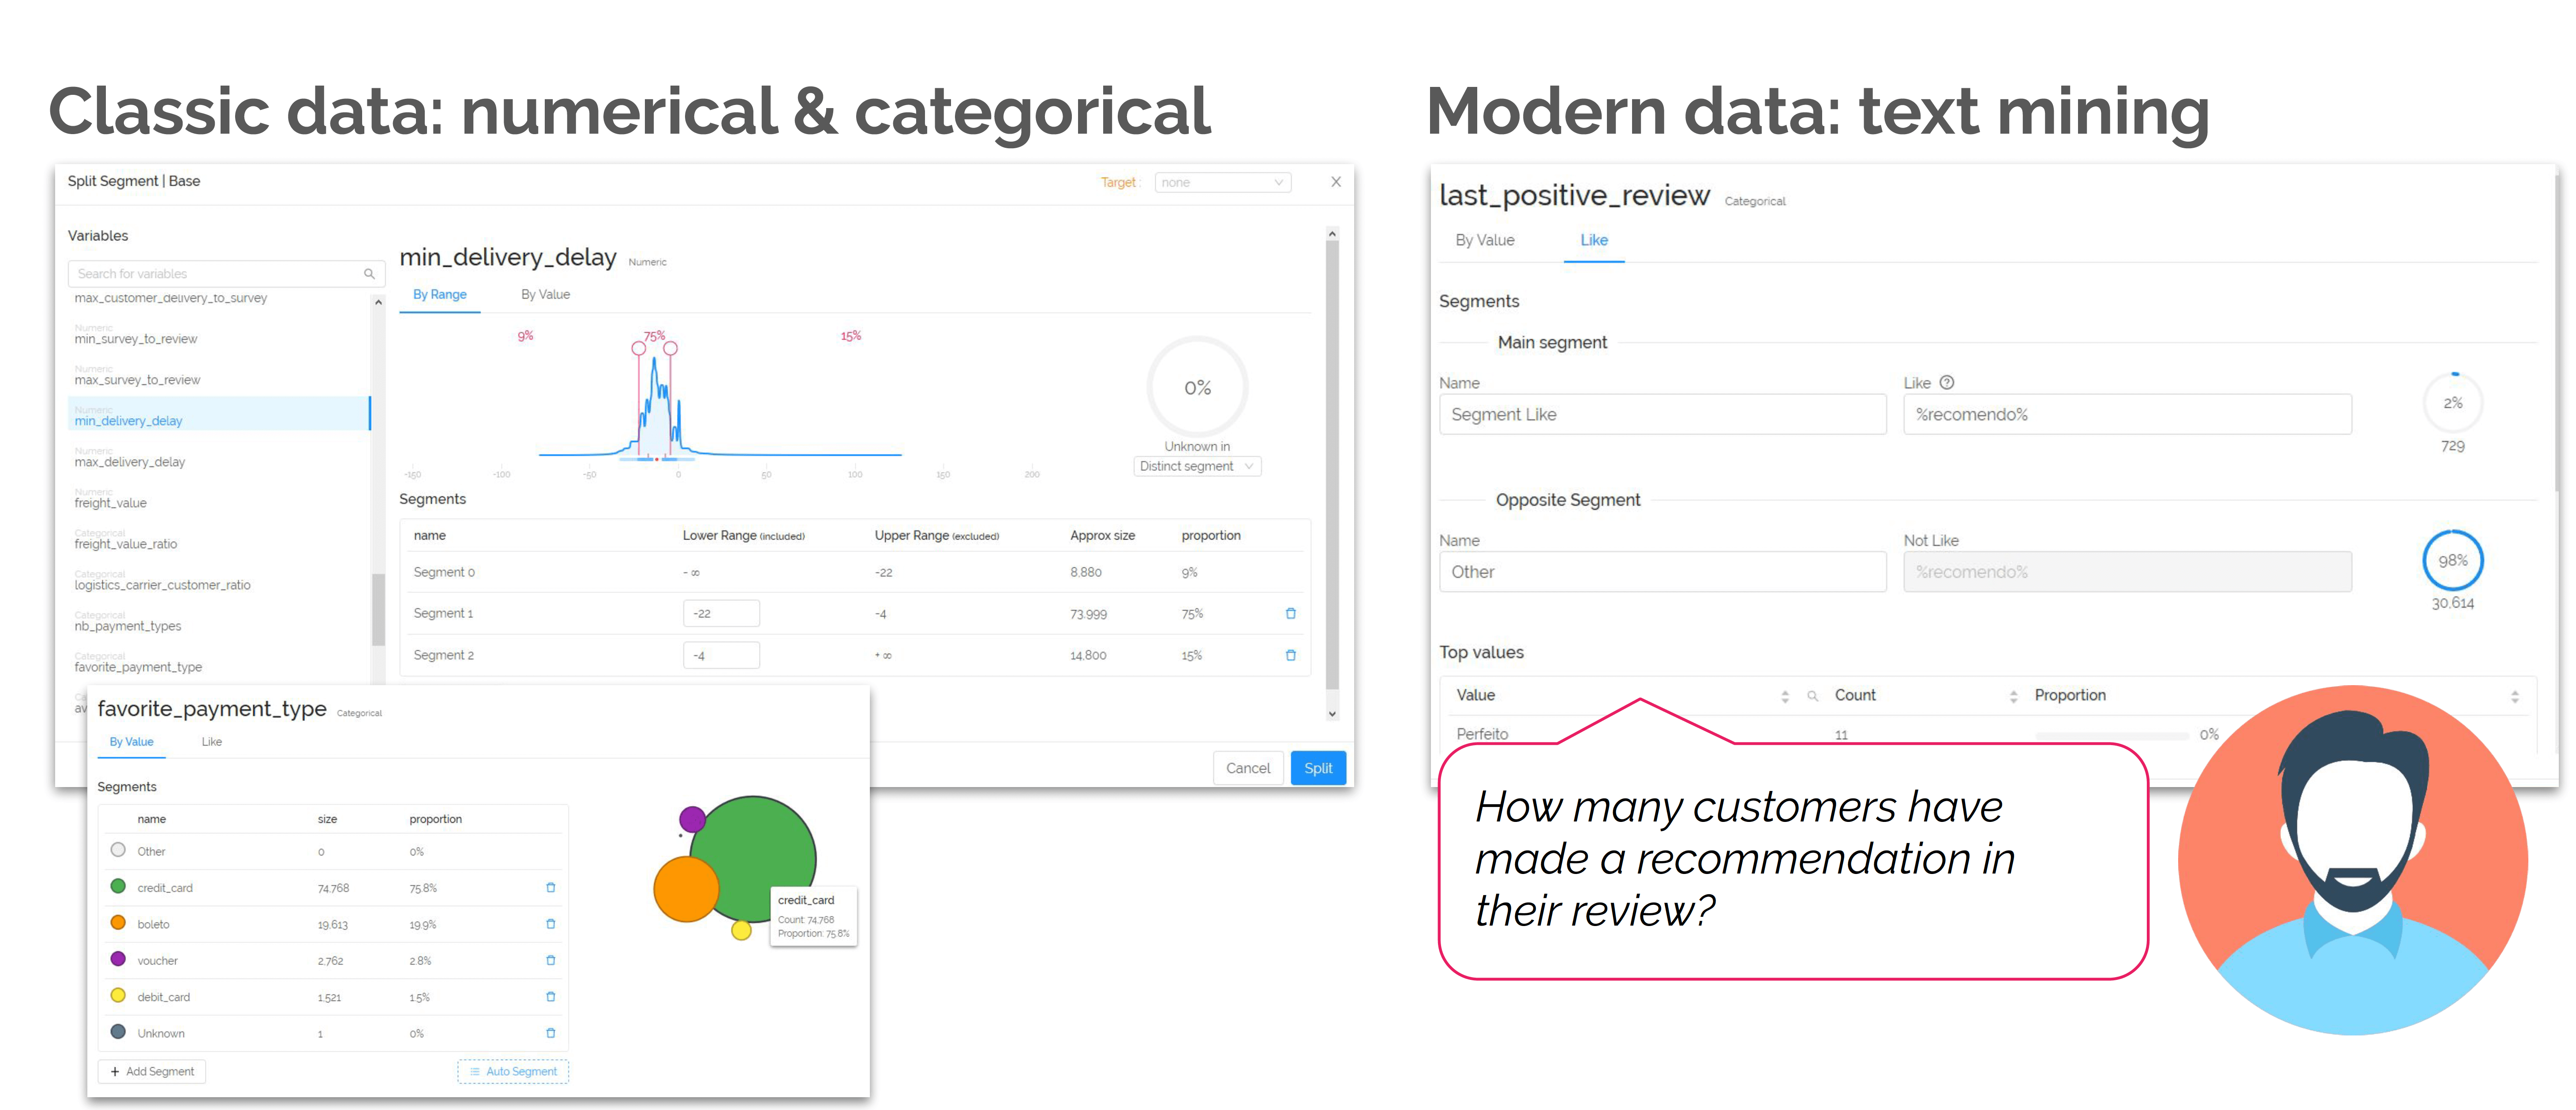Click the dialog scrollbar up arrow

(1332, 233)
